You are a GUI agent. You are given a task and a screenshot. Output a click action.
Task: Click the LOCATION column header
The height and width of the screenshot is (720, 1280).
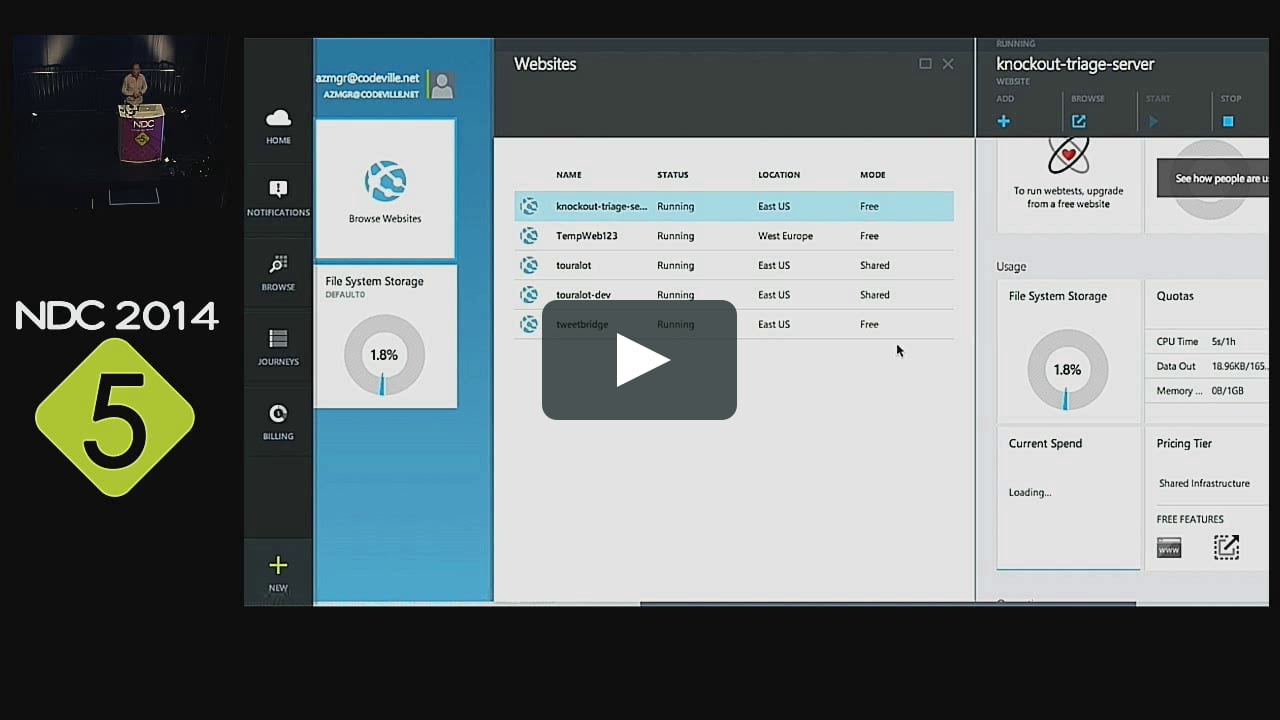pos(779,175)
